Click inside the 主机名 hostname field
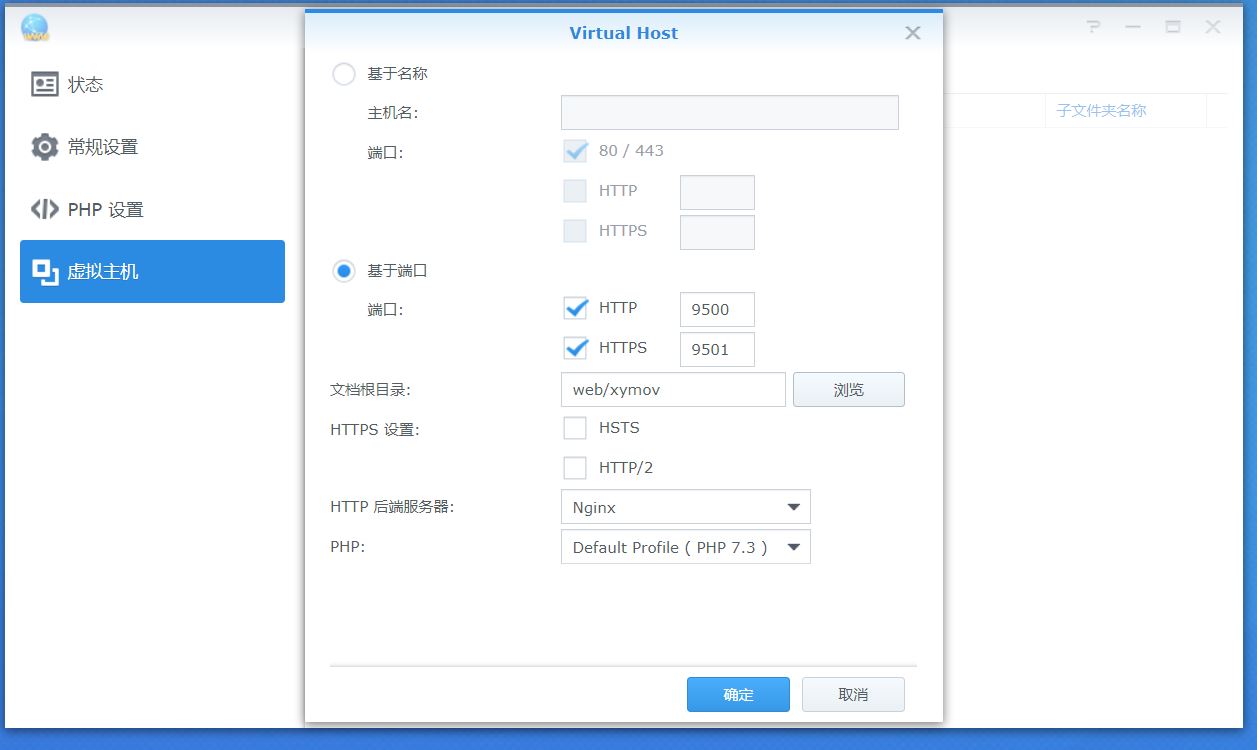Image resolution: width=1257 pixels, height=750 pixels. (x=729, y=112)
